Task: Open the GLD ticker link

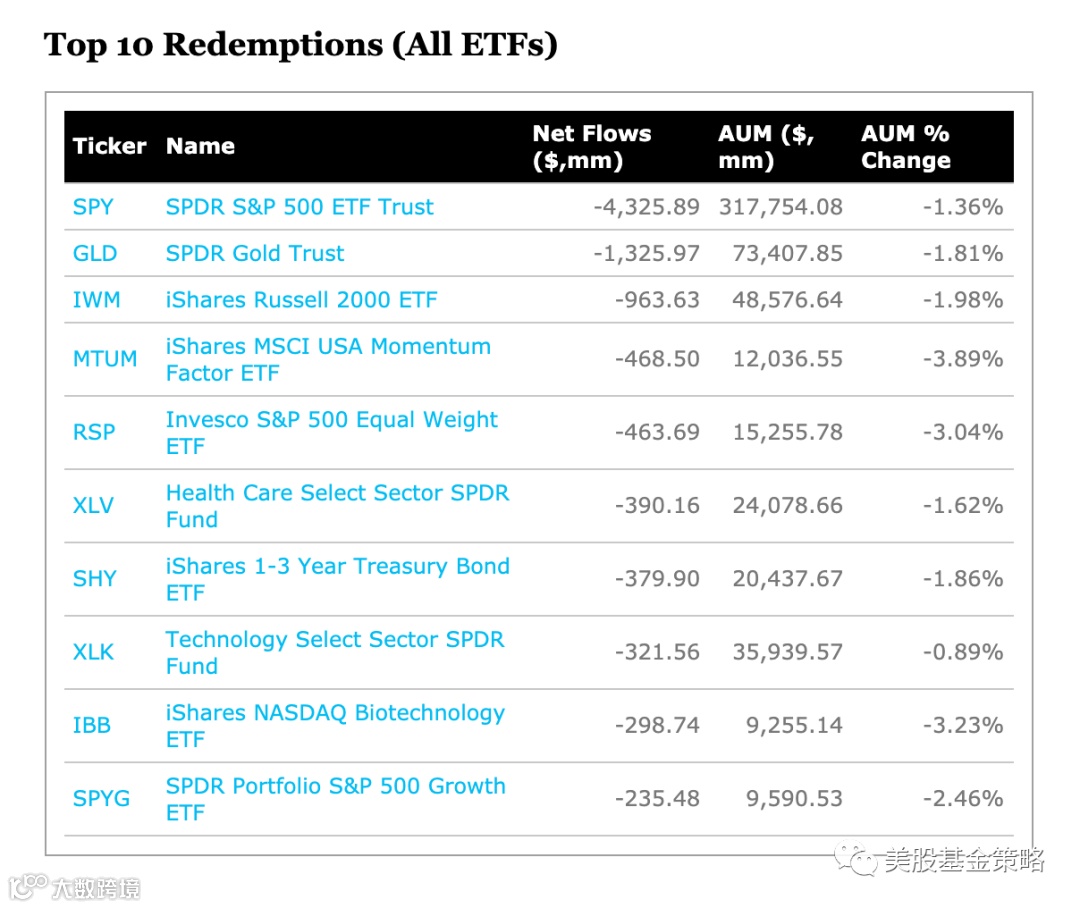Action: click(x=95, y=253)
